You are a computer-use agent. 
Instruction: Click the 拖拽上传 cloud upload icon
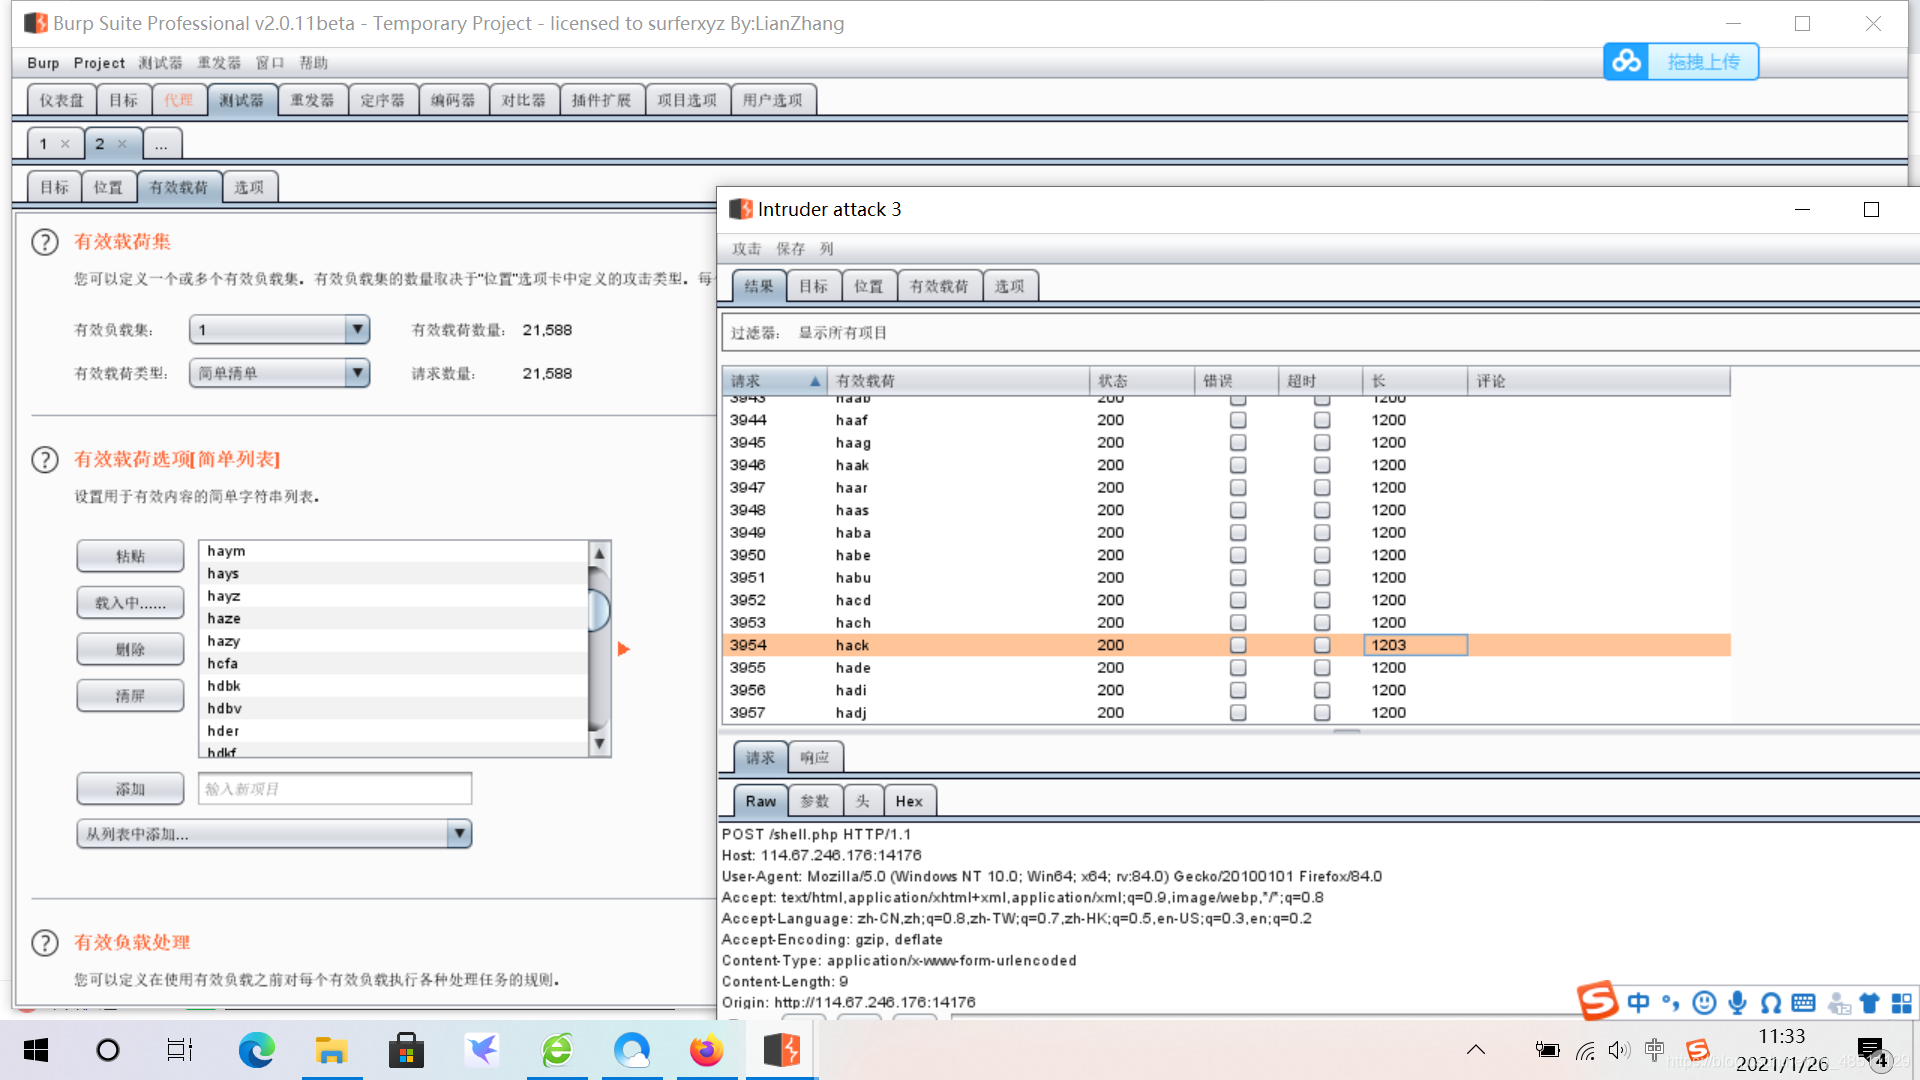(x=1626, y=62)
